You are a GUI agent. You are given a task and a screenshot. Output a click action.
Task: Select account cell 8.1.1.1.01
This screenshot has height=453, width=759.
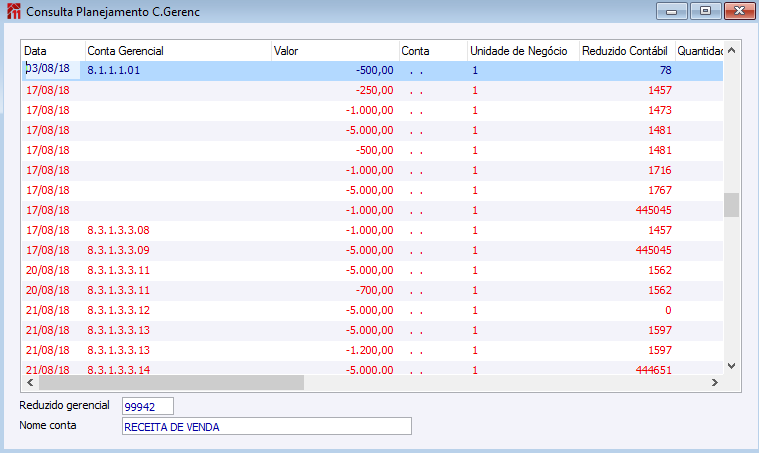click(114, 70)
